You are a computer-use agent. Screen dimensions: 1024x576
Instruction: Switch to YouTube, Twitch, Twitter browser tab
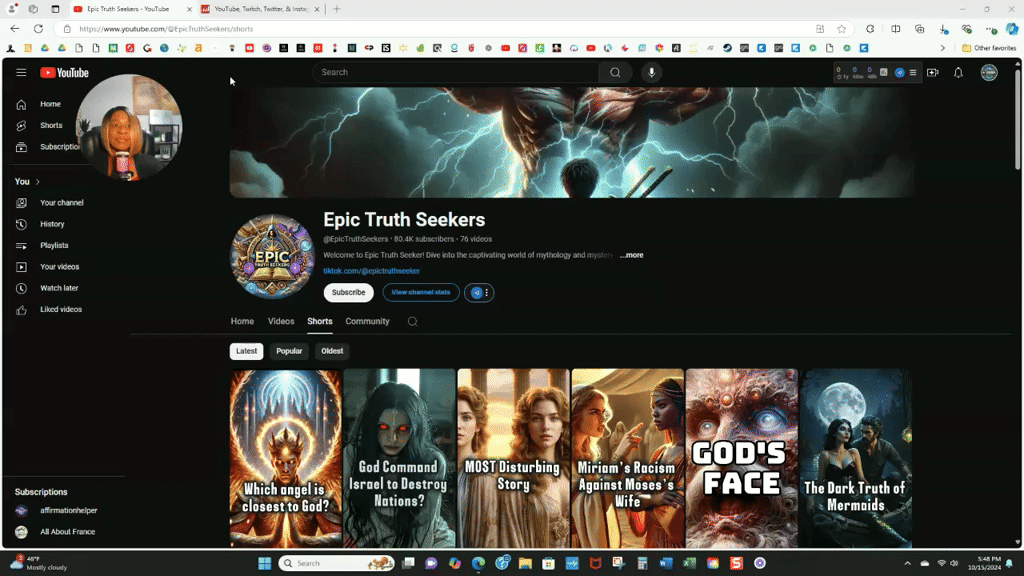point(261,9)
